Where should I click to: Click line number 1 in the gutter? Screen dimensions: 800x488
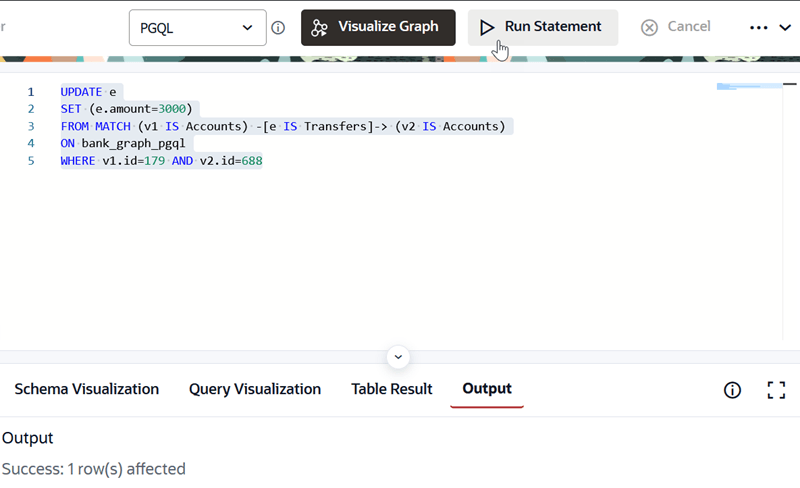(31, 92)
